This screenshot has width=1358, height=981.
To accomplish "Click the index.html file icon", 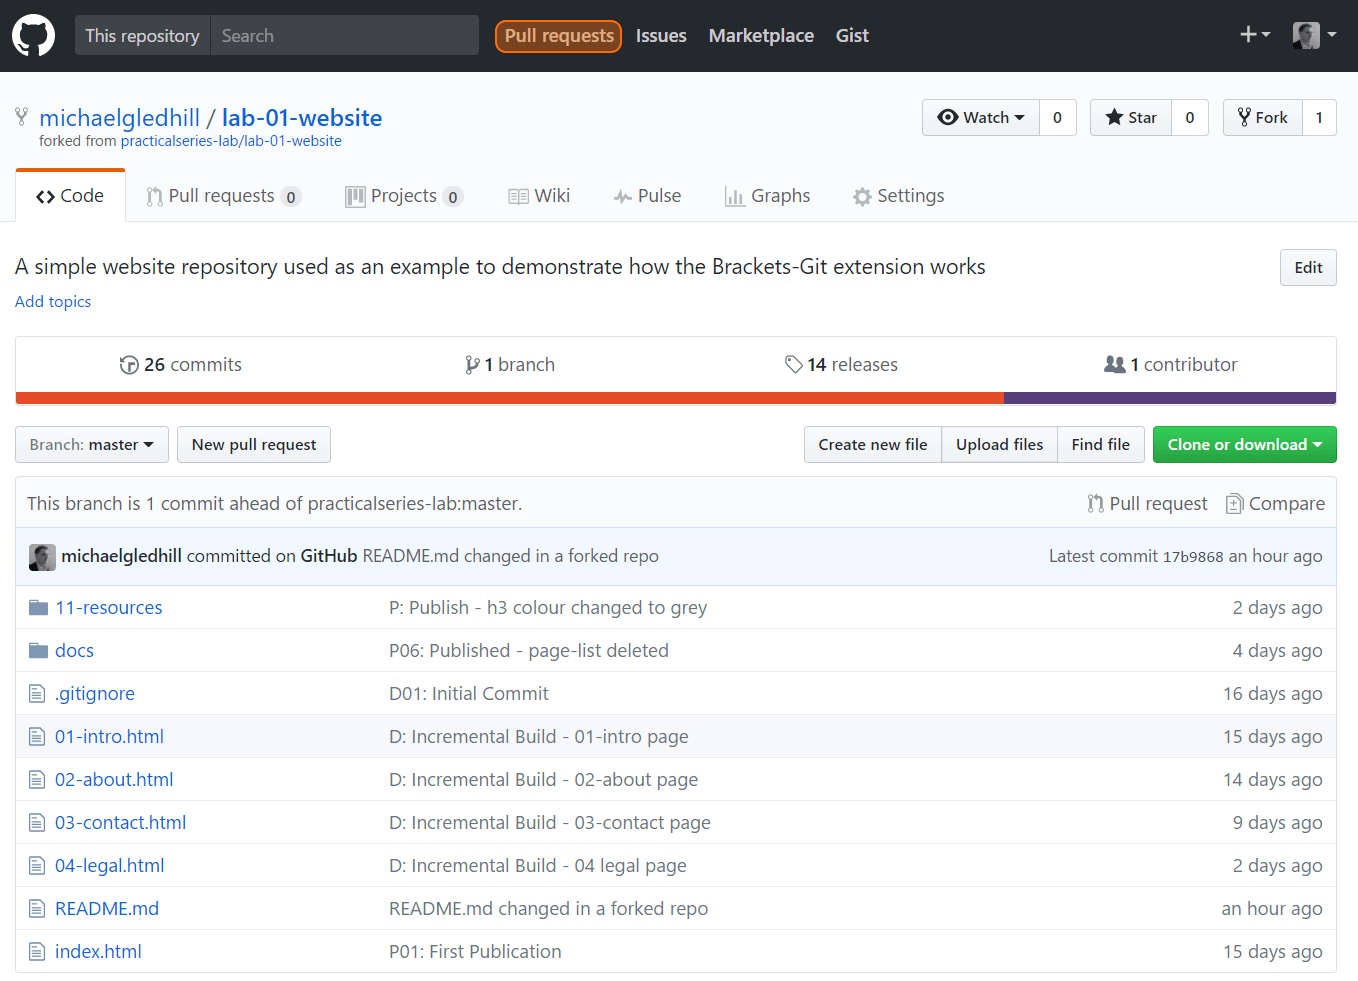I will [37, 951].
